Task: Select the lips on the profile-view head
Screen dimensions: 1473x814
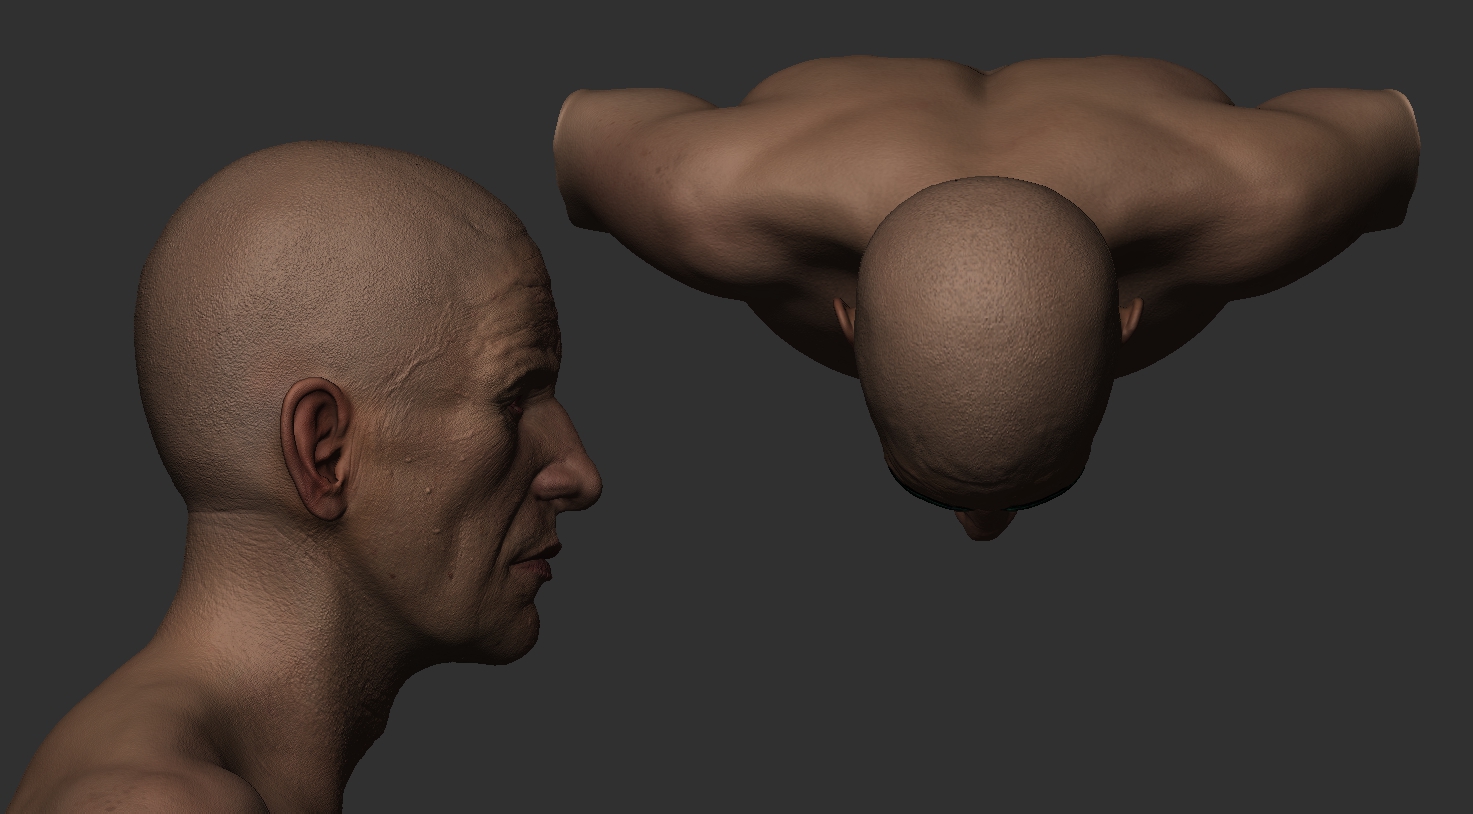Action: pyautogui.click(x=537, y=561)
